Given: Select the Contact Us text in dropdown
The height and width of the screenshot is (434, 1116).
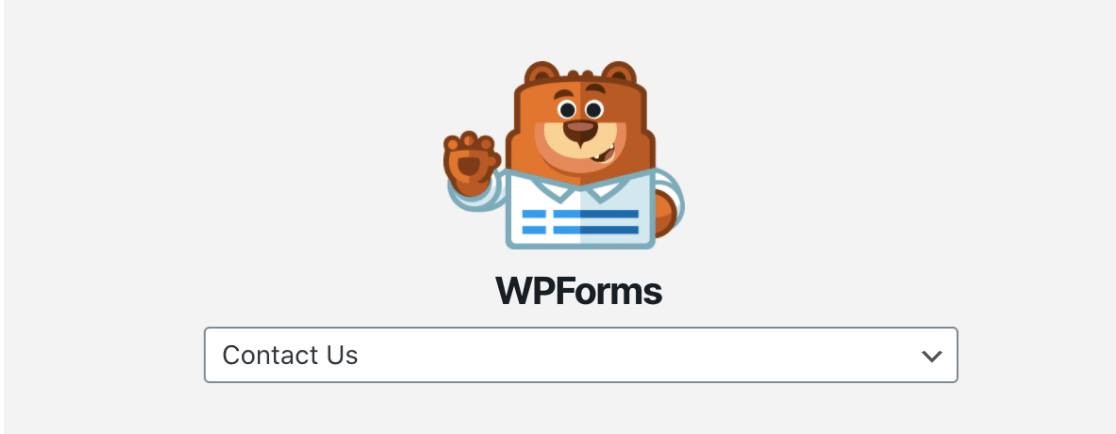Looking at the screenshot, I should 290,355.
